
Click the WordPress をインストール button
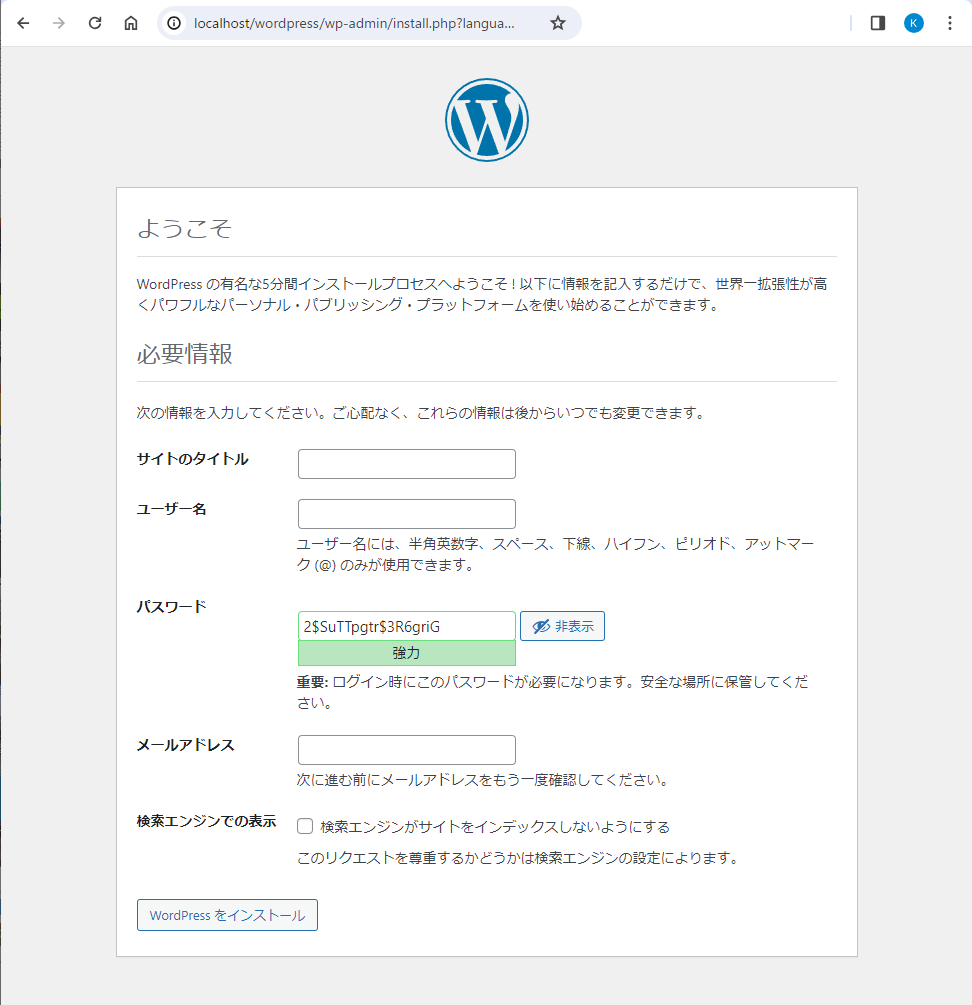(x=227, y=915)
